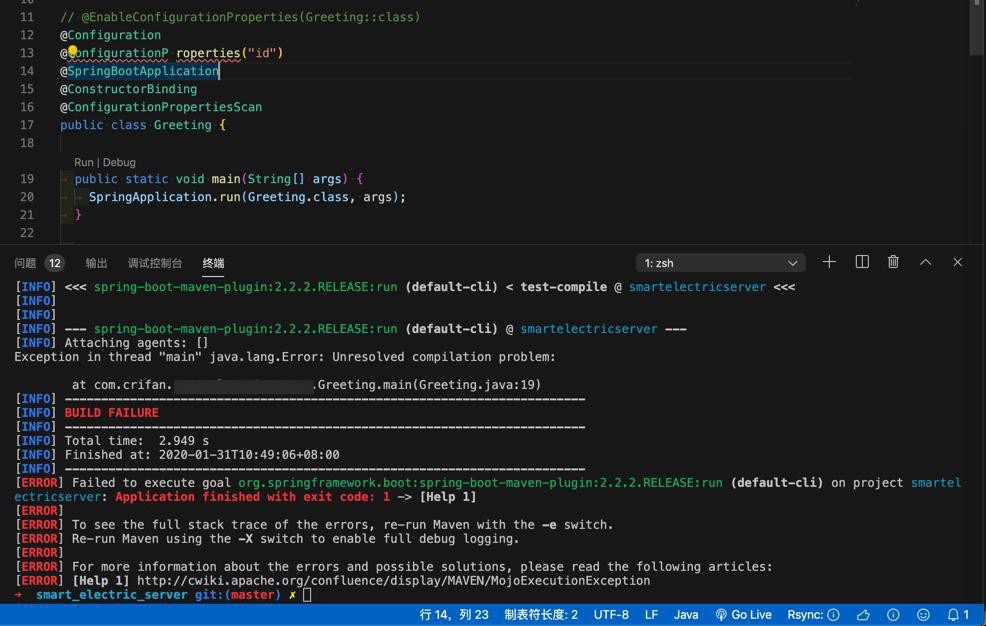Click the circled info status icon
Image resolution: width=986 pixels, height=626 pixels.
[x=893, y=615]
